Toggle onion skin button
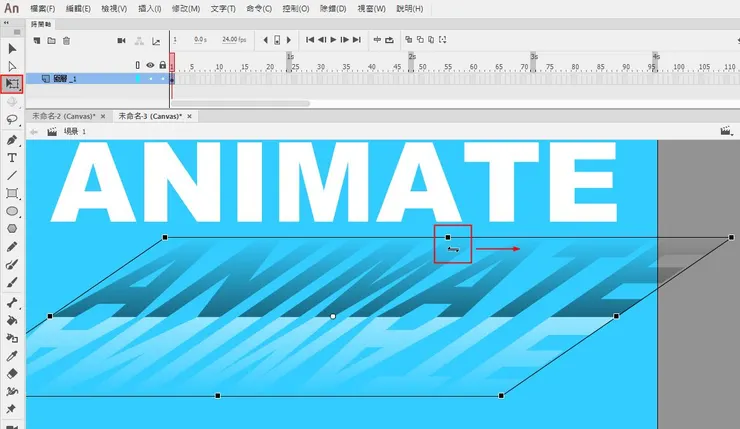The image size is (740, 429). coord(409,40)
